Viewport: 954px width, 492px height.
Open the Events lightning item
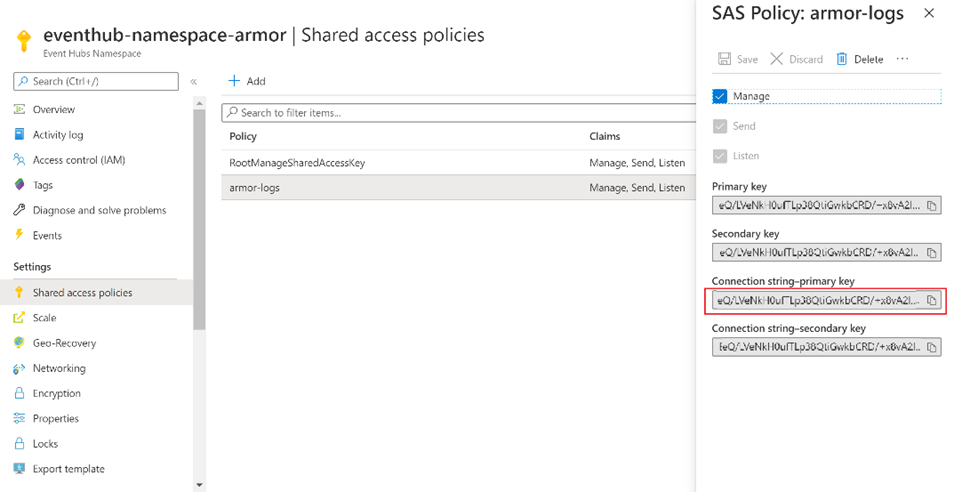point(47,235)
